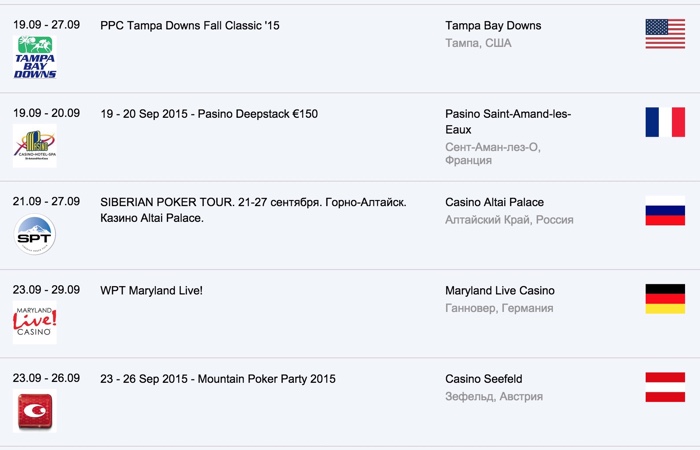The height and width of the screenshot is (450, 700).
Task: Click the United States flag icon
Action: point(665,34)
